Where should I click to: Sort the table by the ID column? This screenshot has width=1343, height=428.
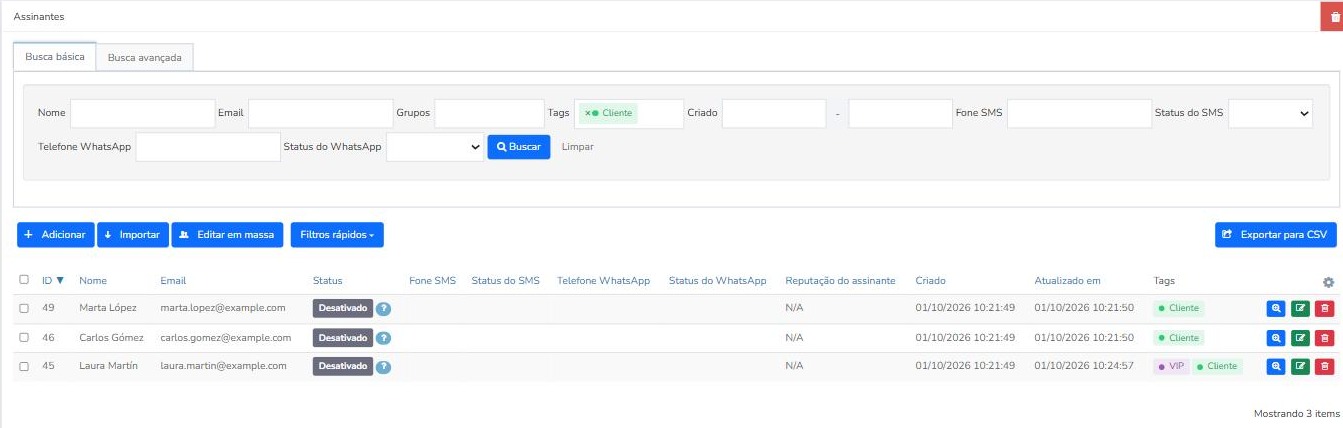pos(53,281)
